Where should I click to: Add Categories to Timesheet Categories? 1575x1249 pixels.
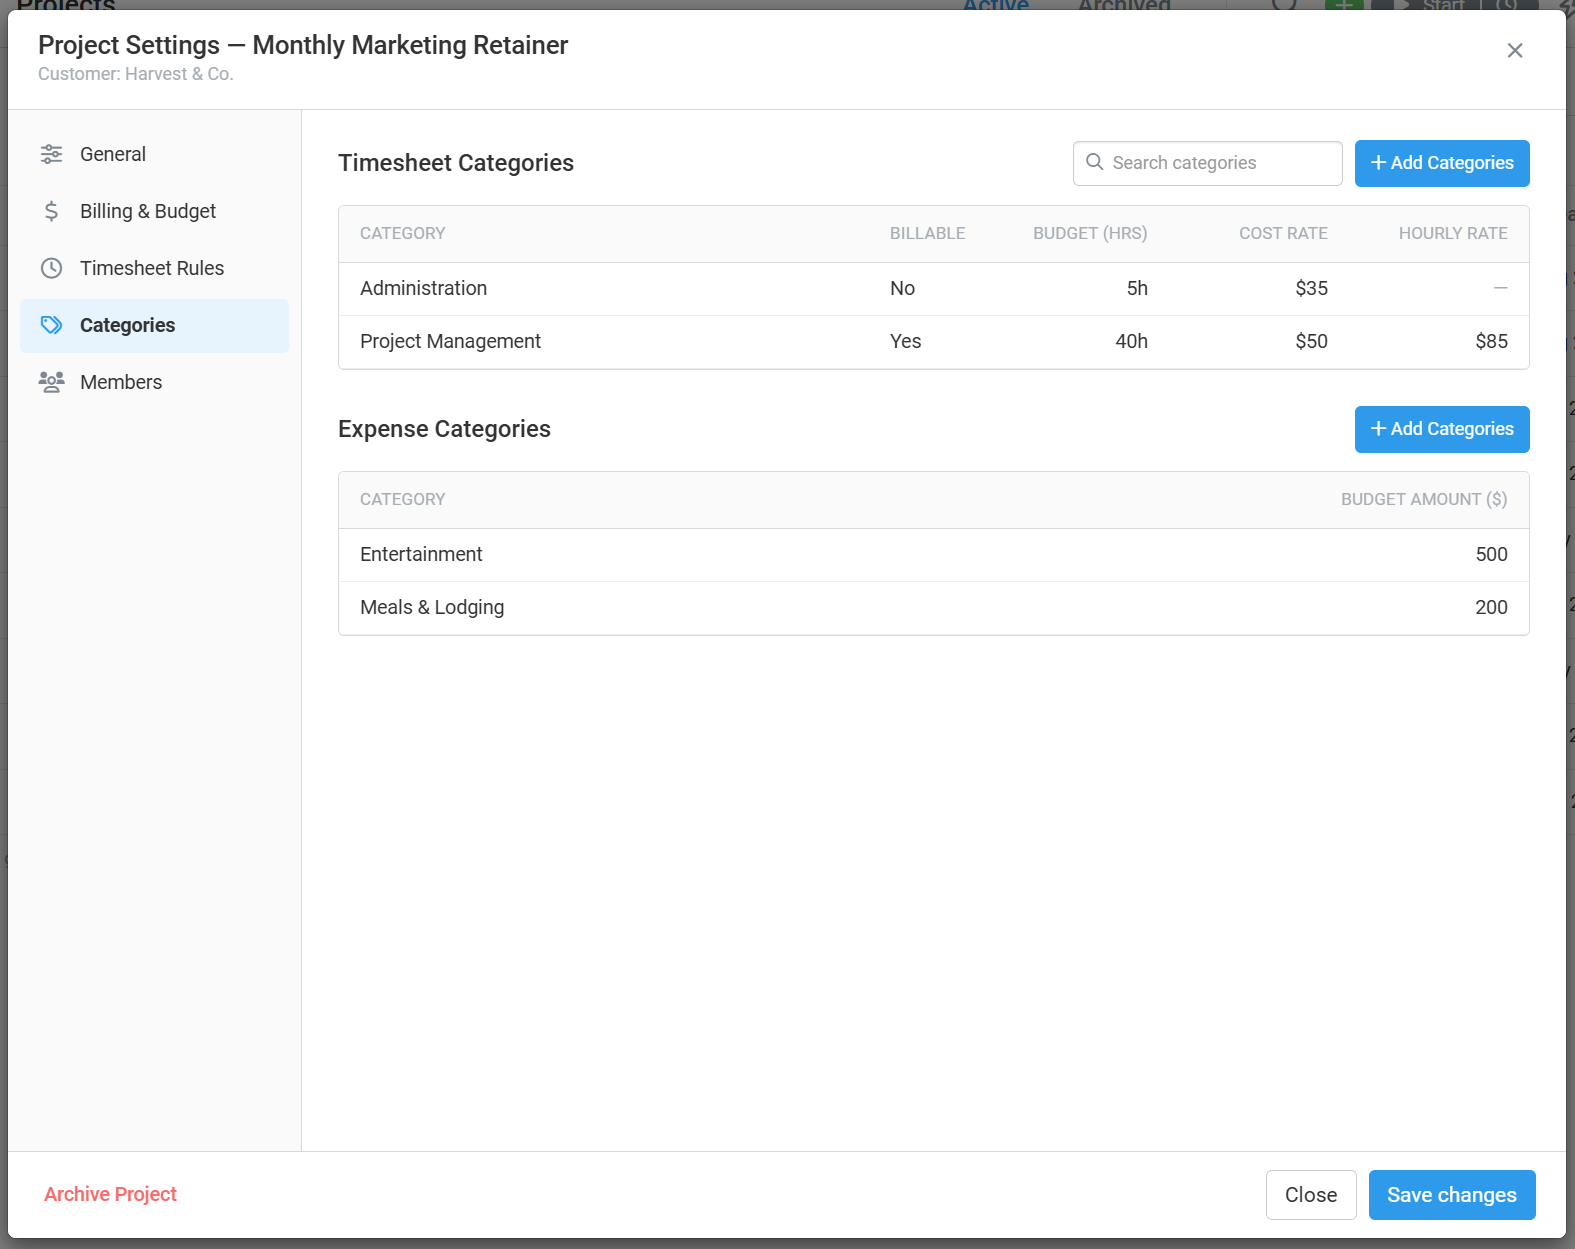click(1442, 163)
